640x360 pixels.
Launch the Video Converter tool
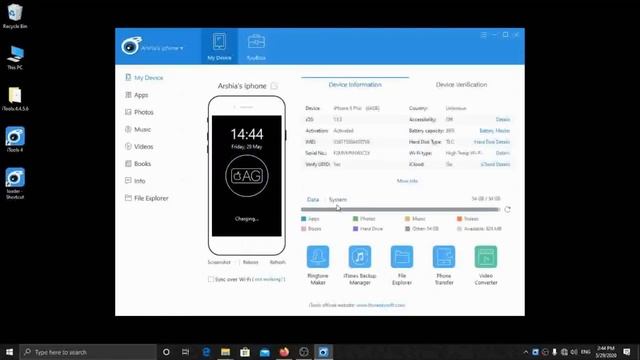coord(486,265)
